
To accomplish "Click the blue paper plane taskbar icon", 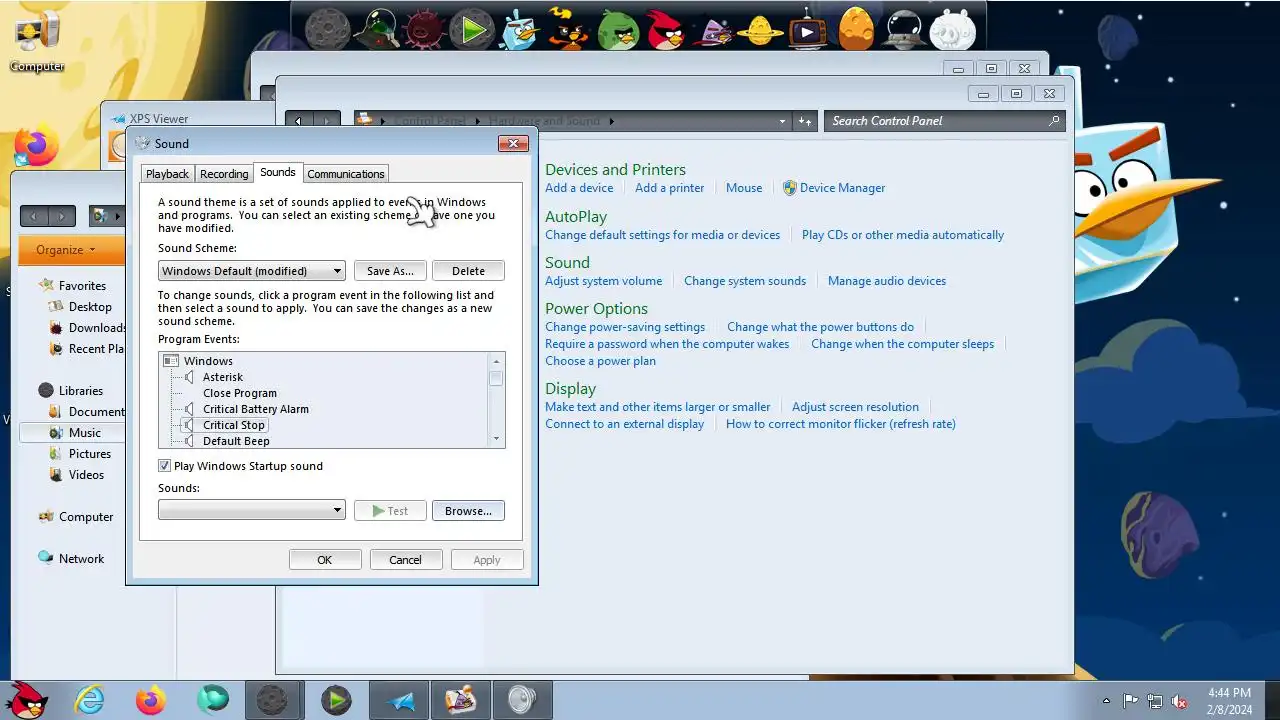I will point(400,700).
